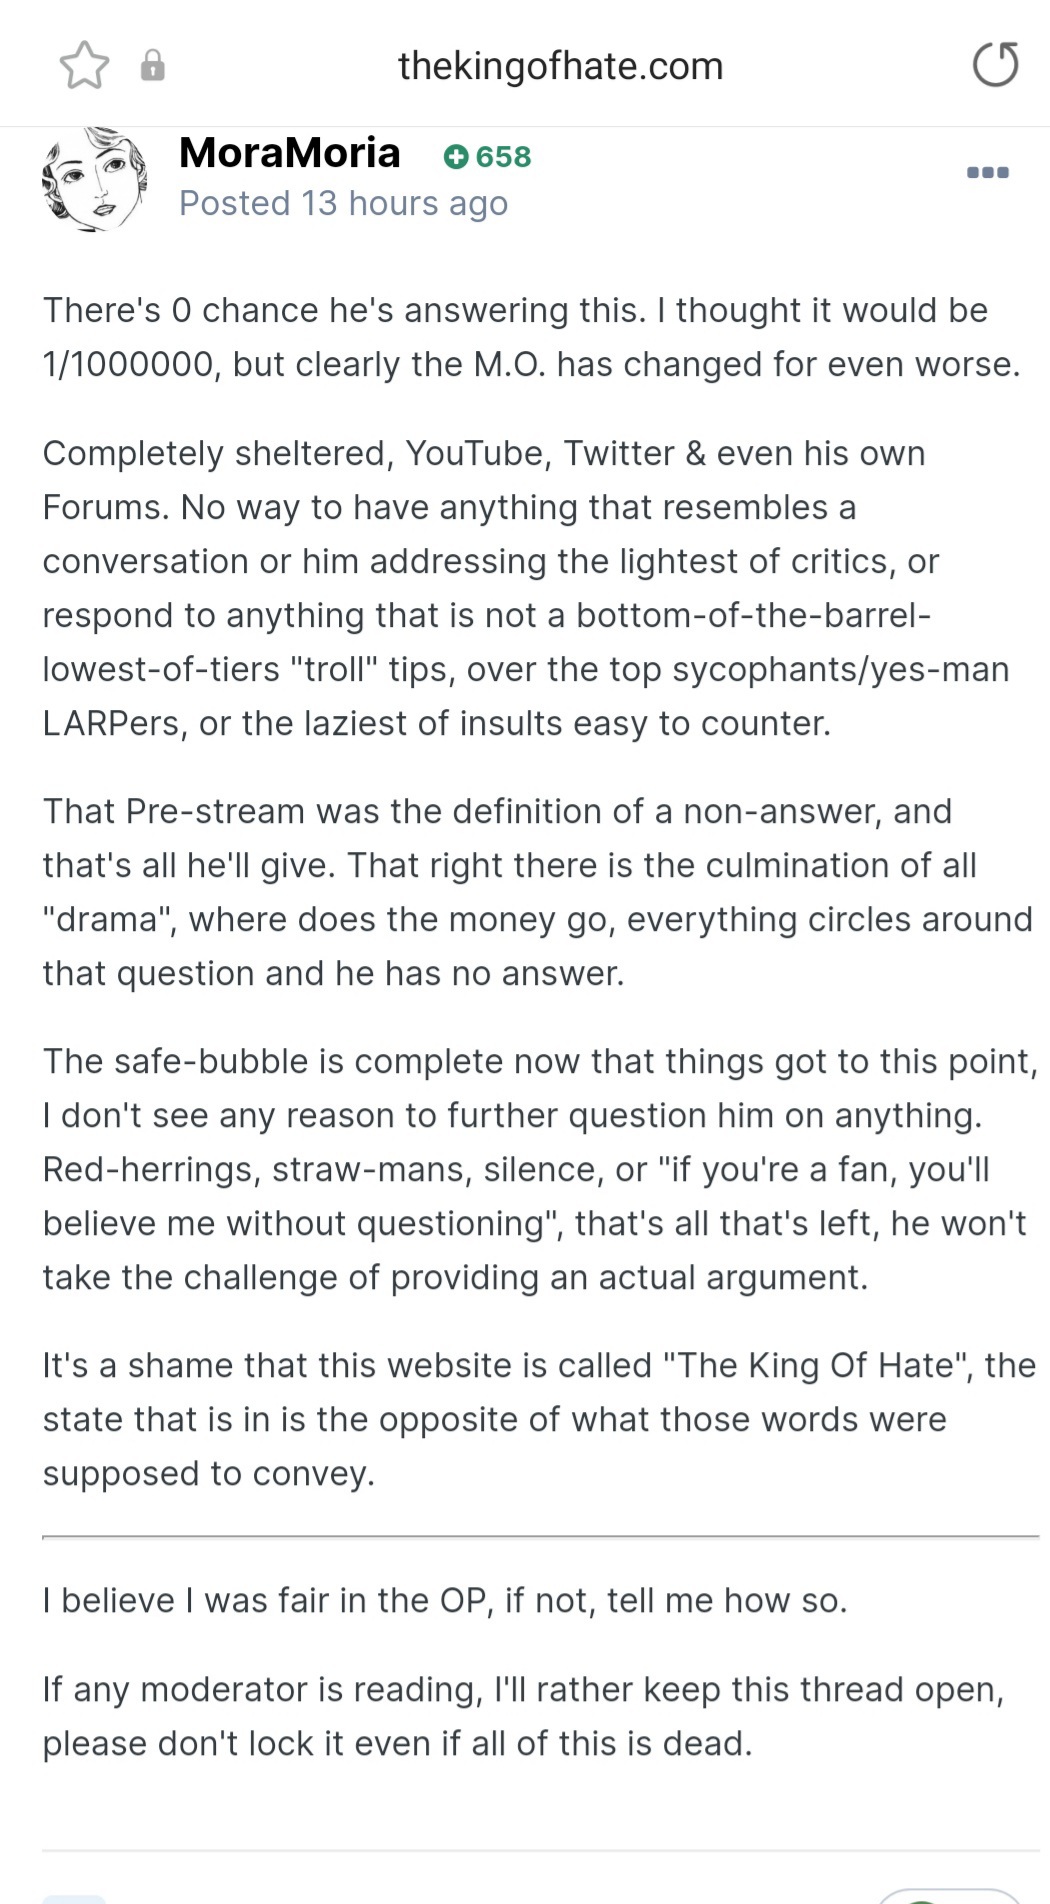The image size is (1050, 1904).
Task: Click the paragraph mentioning "The King Of Hate"
Action: coord(539,1419)
